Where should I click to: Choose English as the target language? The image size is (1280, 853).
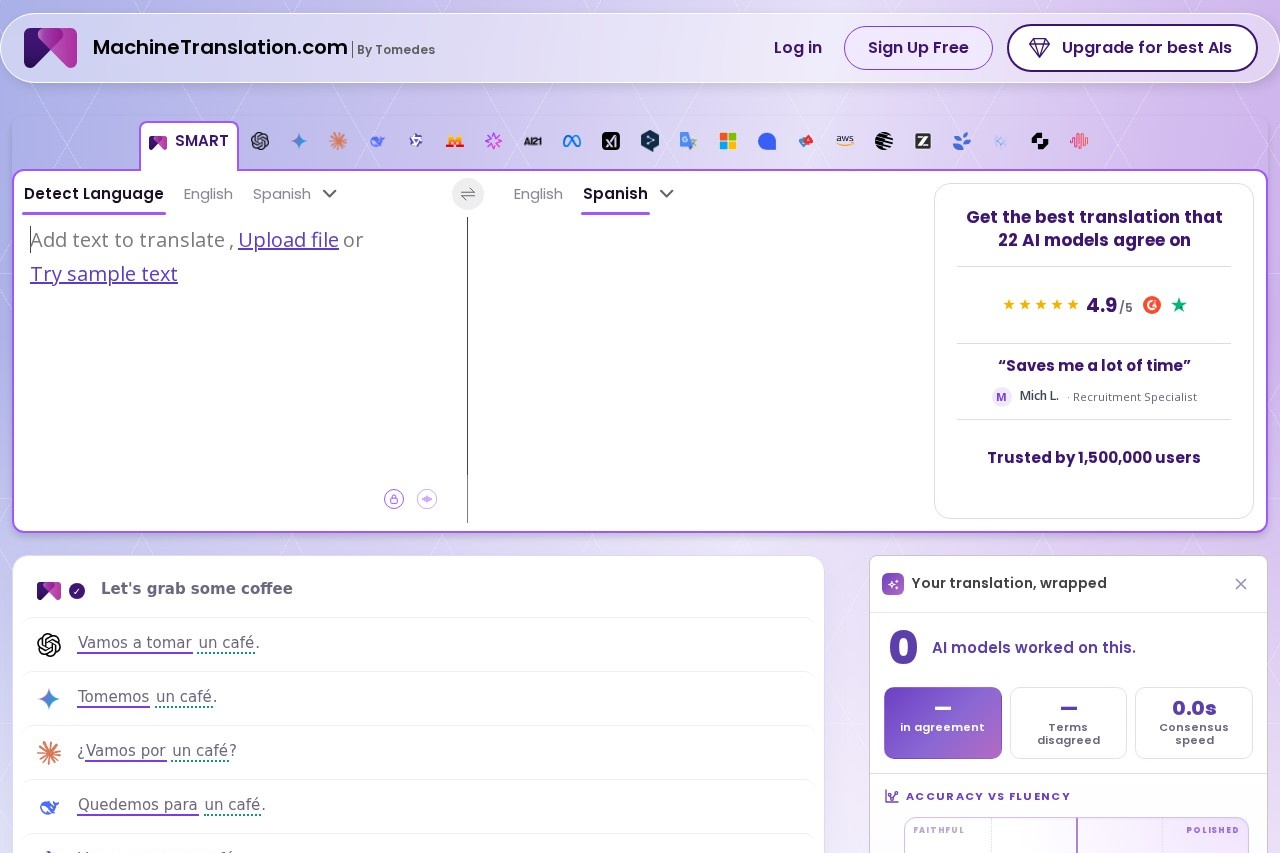pos(538,194)
